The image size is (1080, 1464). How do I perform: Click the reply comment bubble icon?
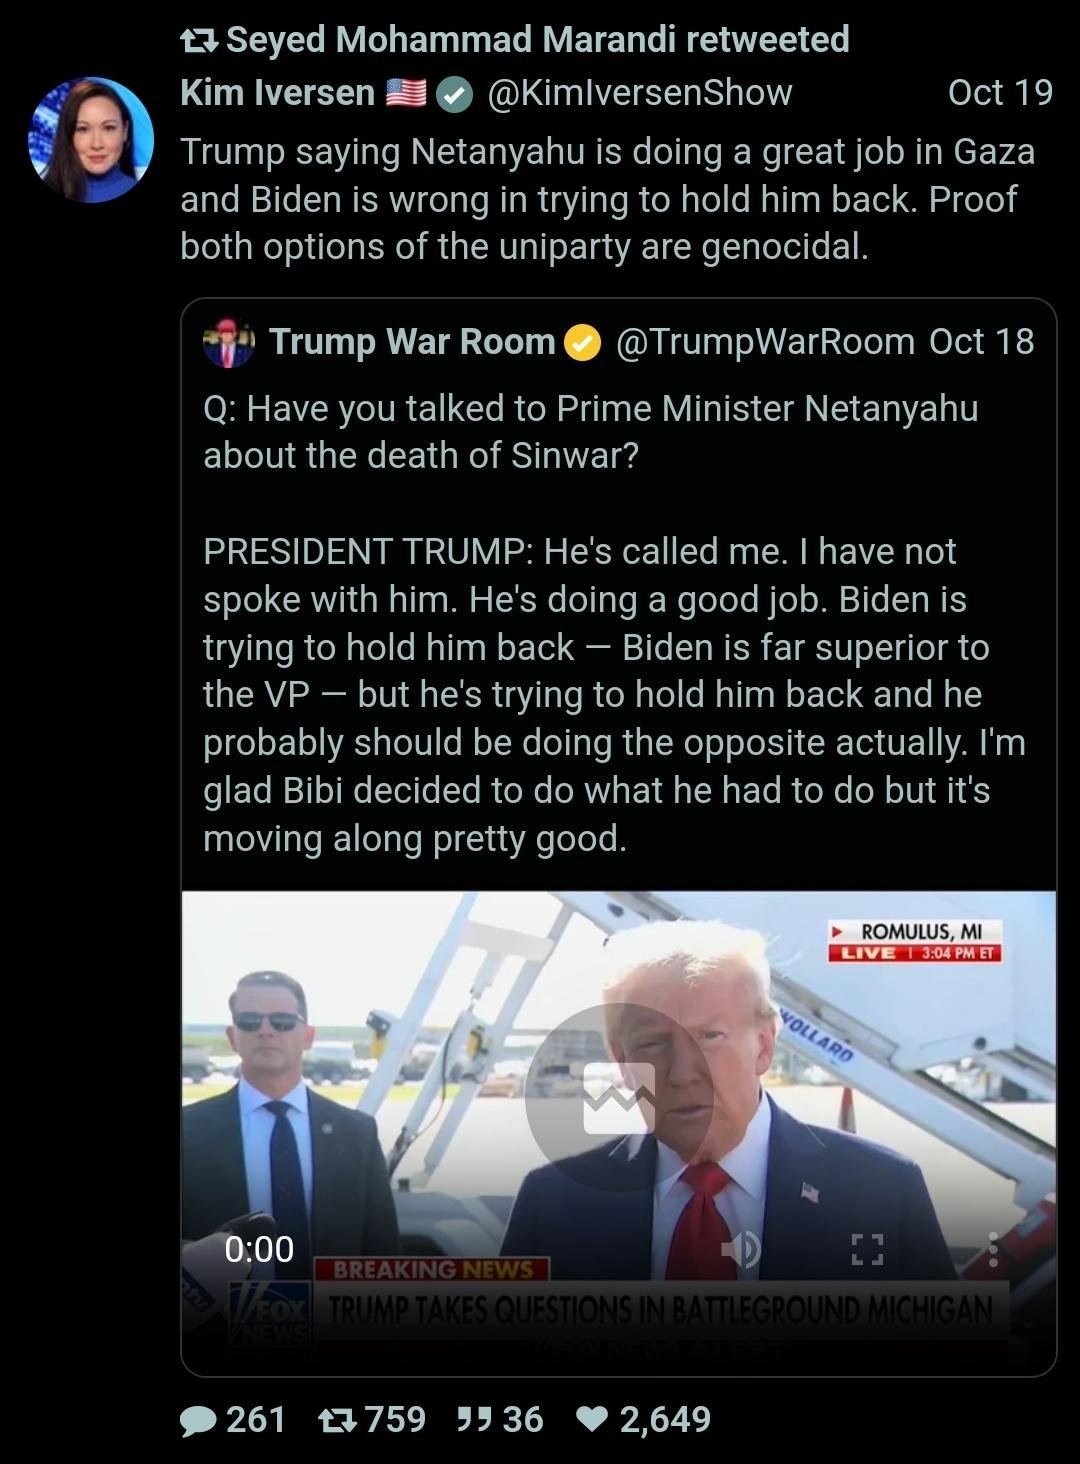click(x=198, y=1420)
